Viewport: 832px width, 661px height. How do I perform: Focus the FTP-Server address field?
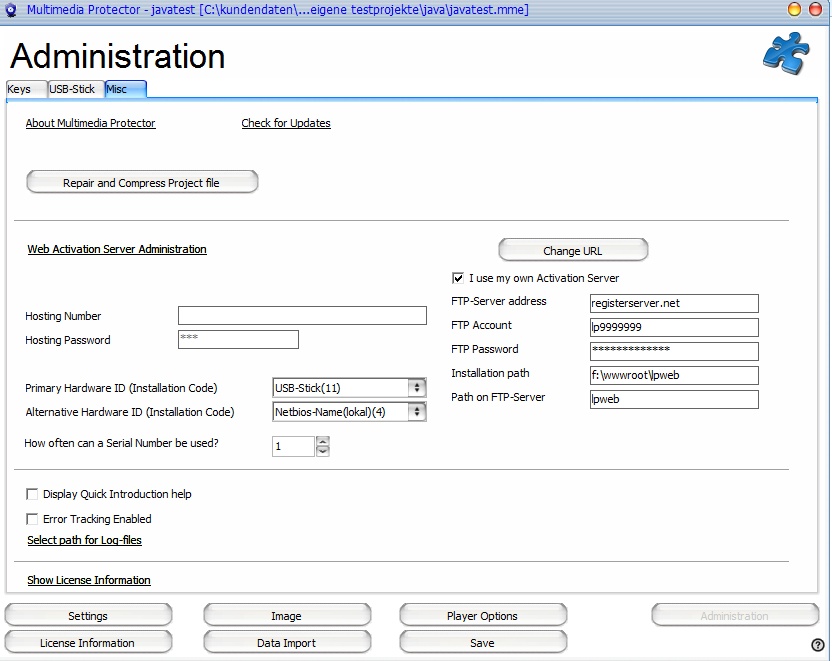(x=674, y=303)
